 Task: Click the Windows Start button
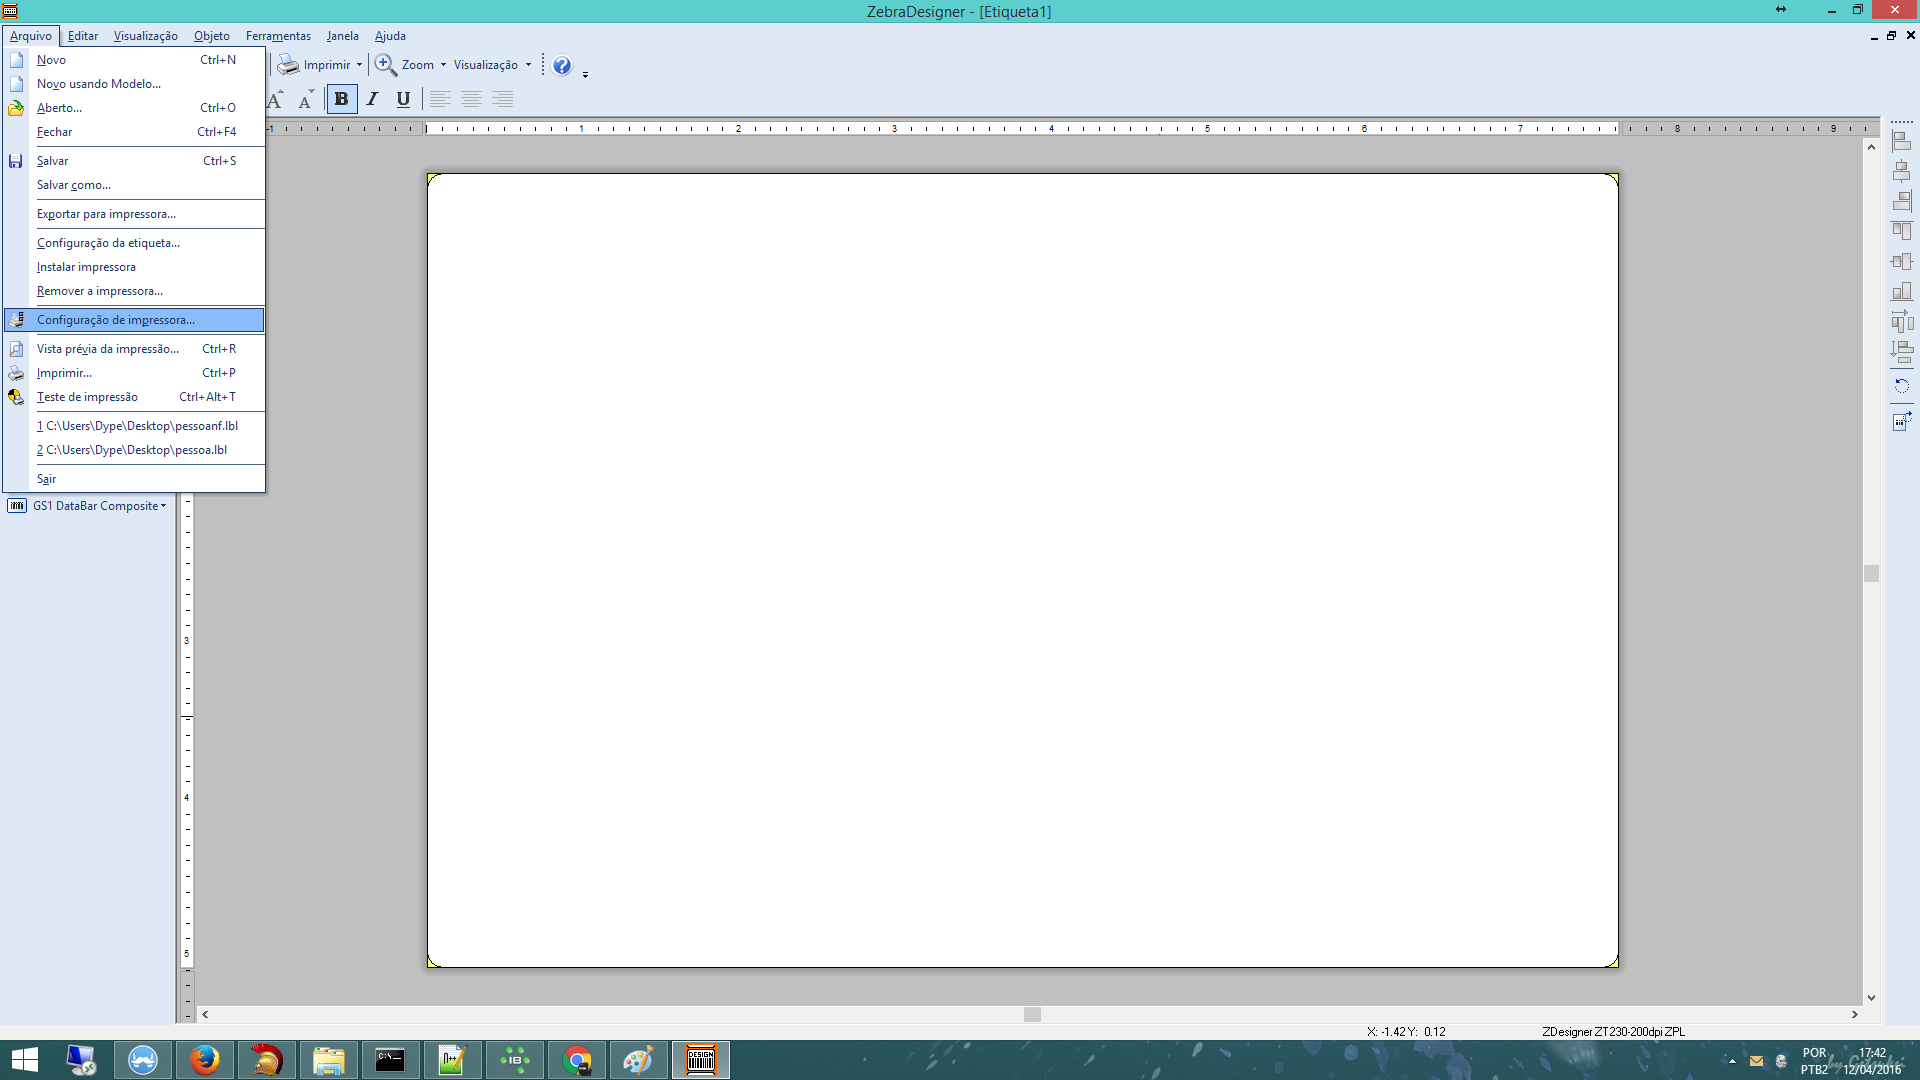[24, 1060]
